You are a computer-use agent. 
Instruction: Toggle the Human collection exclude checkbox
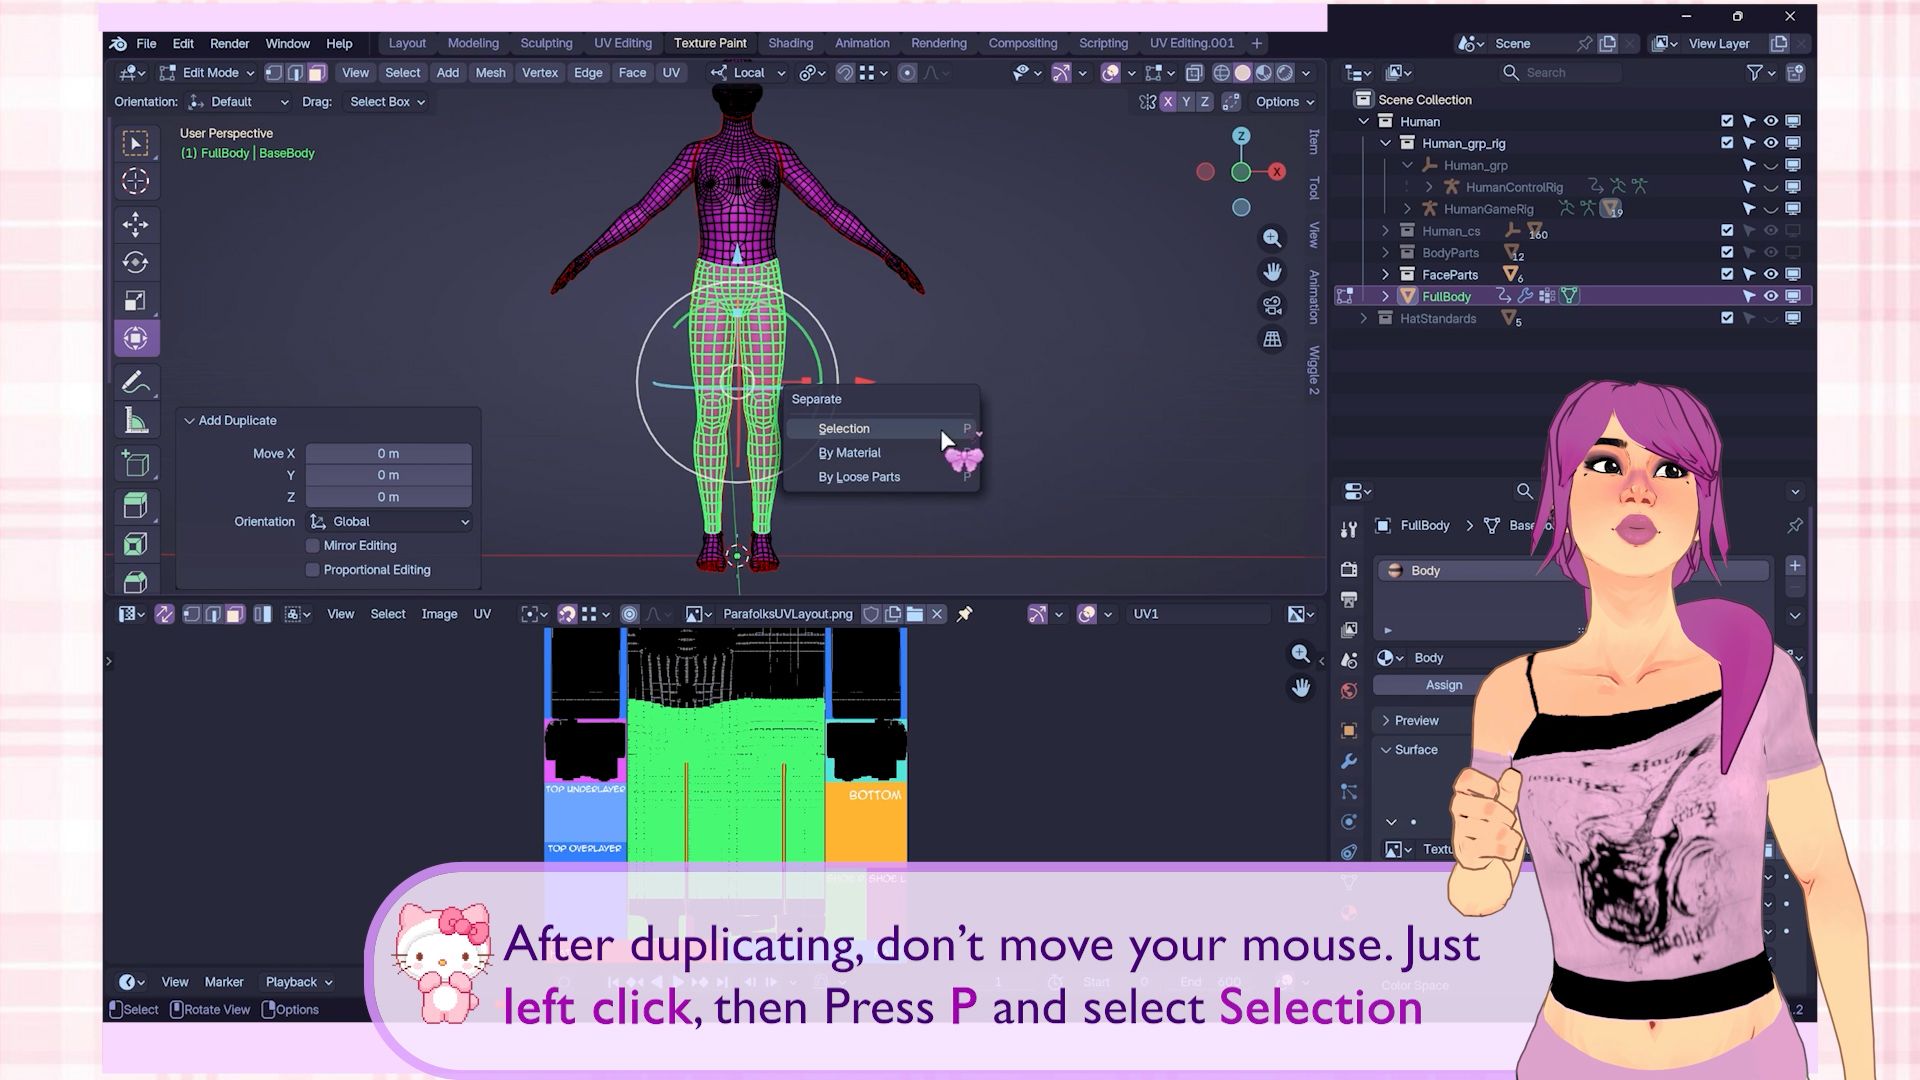point(1727,121)
